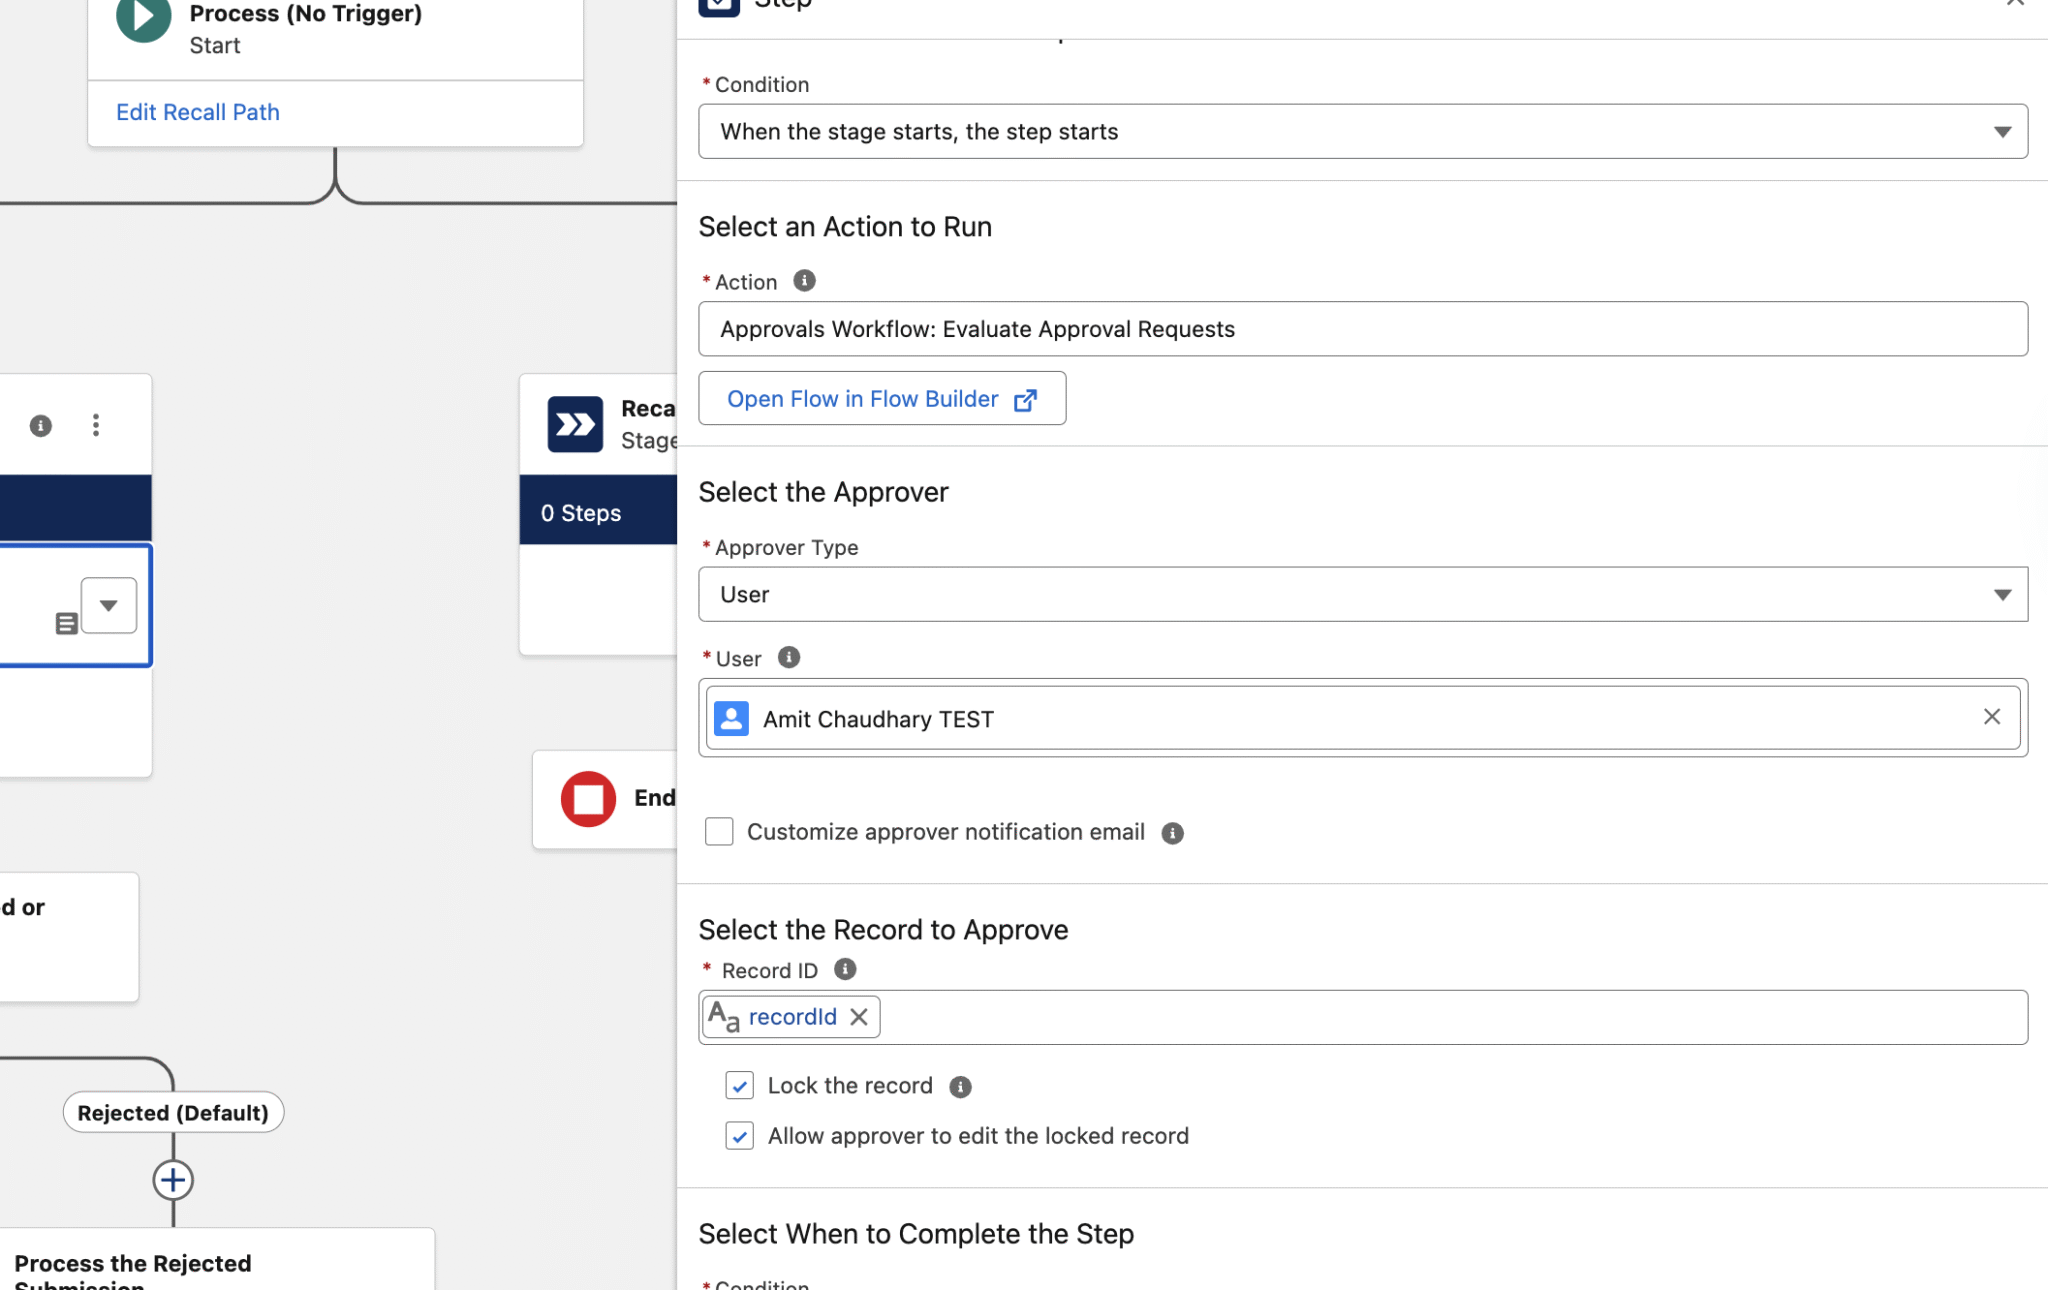Click the info icon beside the Action label
Viewport: 2048px width, 1290px height.
804,281
